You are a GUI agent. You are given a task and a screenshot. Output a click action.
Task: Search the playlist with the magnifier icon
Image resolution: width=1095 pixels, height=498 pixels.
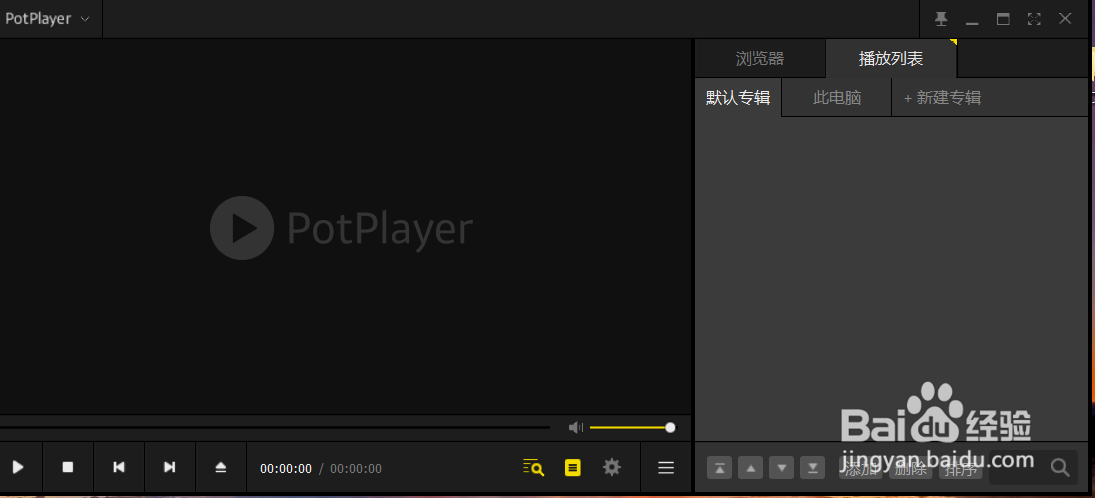pos(1060,468)
